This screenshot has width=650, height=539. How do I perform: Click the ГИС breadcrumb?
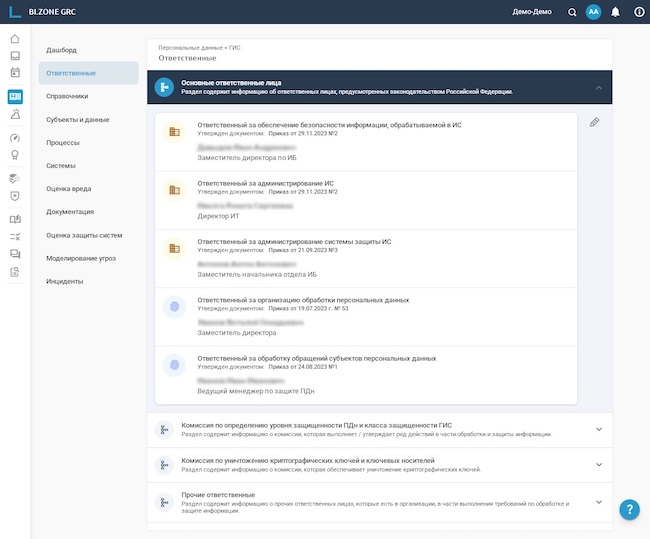[x=235, y=48]
